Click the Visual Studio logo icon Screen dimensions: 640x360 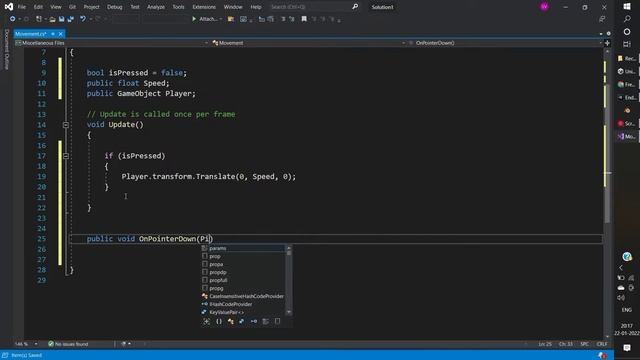(9, 7)
